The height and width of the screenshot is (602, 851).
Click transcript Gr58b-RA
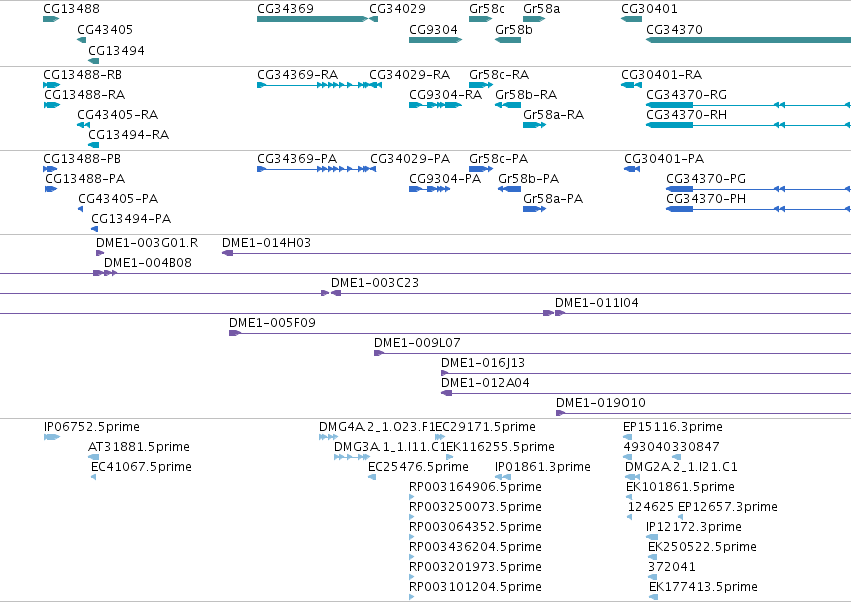(x=526, y=94)
